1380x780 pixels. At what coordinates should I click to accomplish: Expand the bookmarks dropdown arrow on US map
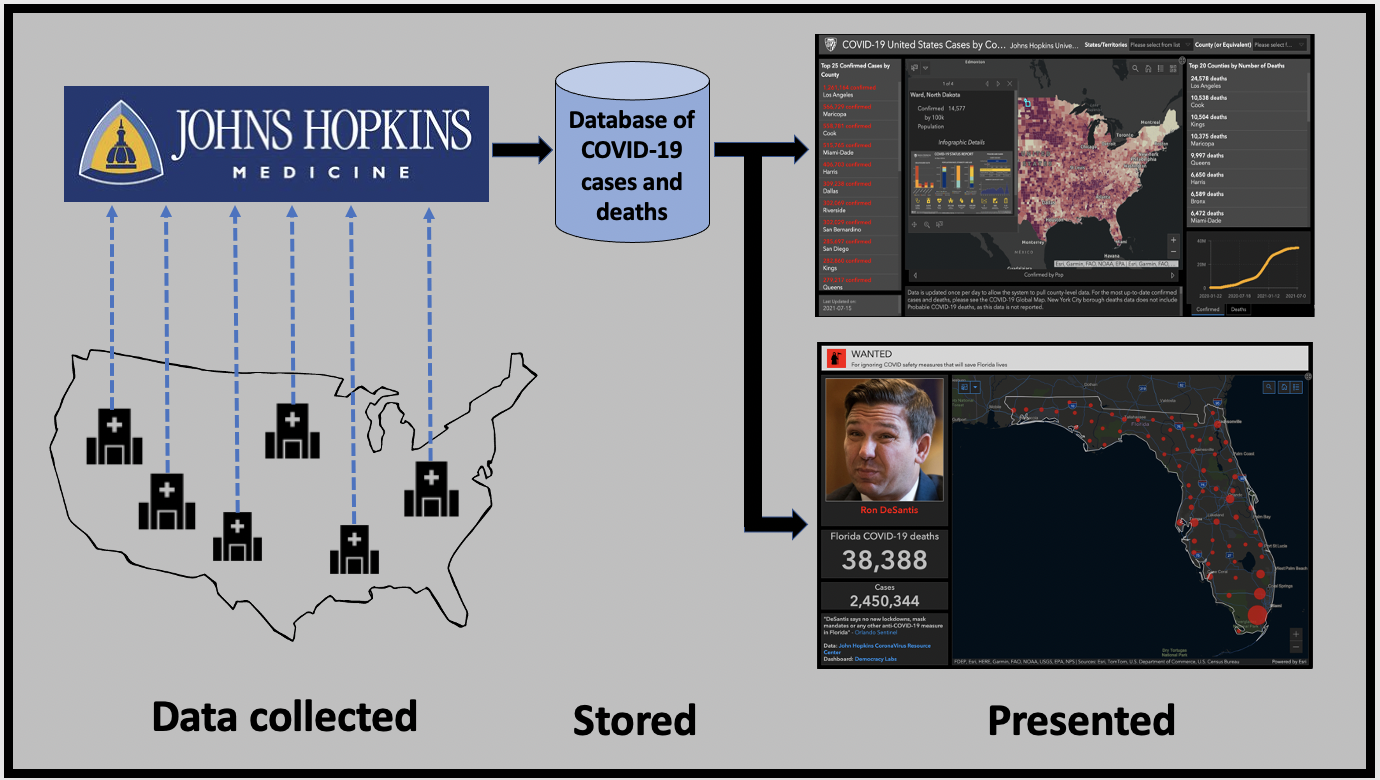pos(926,68)
